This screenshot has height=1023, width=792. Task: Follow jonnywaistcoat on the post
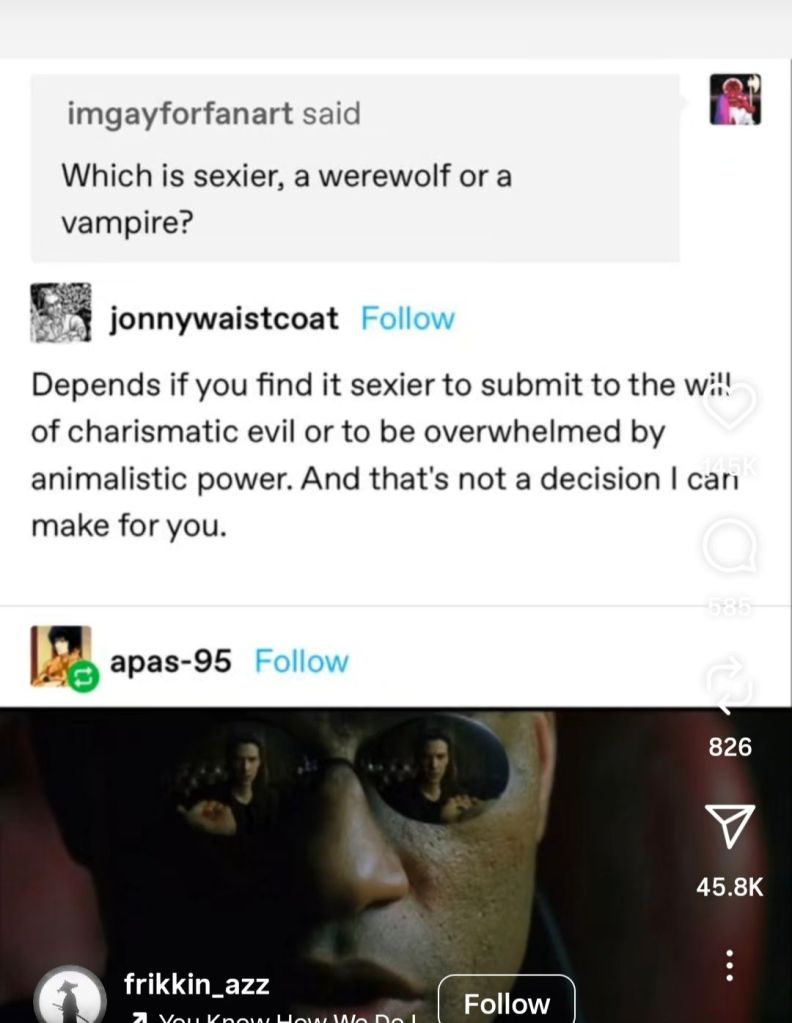408,318
